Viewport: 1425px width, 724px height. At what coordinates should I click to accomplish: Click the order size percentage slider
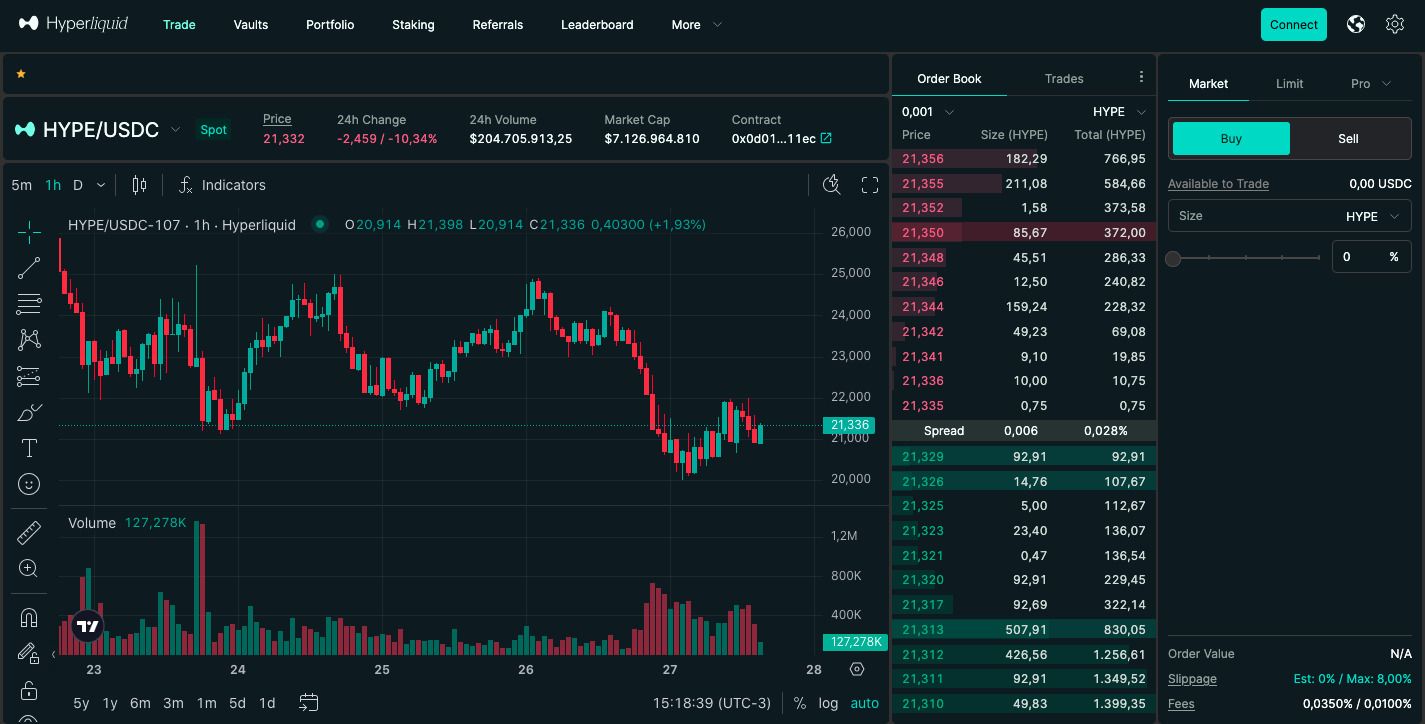(1245, 258)
